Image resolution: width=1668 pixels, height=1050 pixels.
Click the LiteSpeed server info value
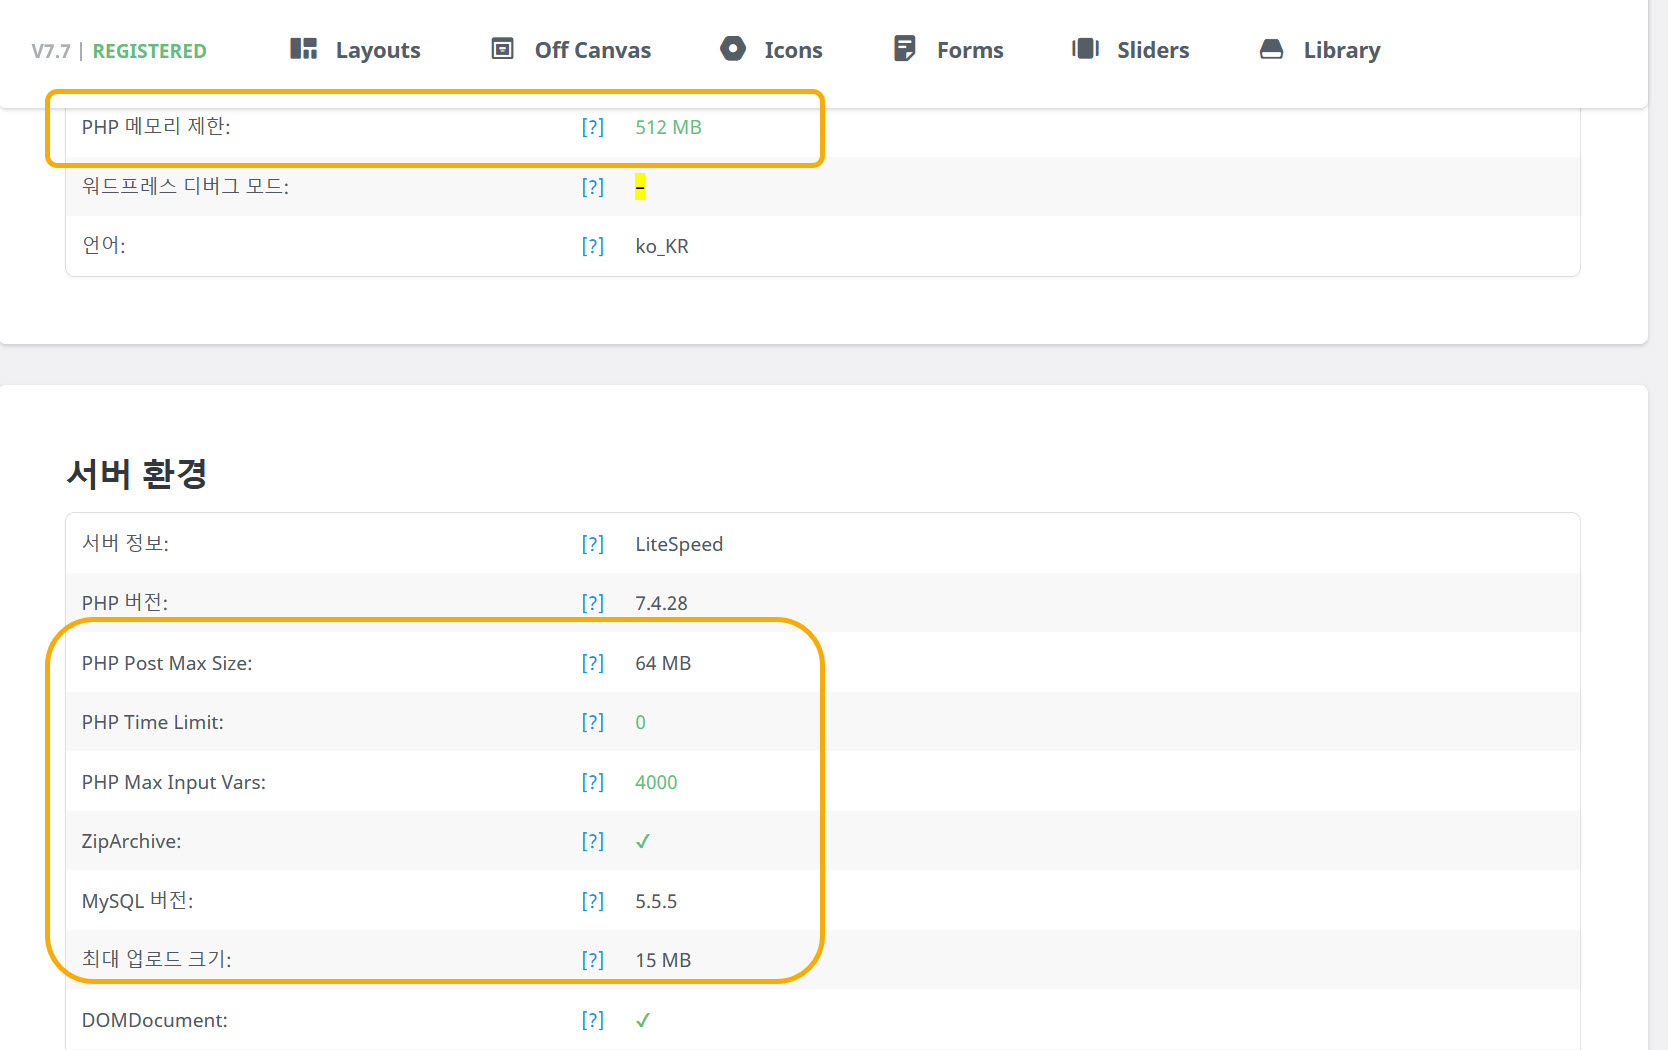679,544
